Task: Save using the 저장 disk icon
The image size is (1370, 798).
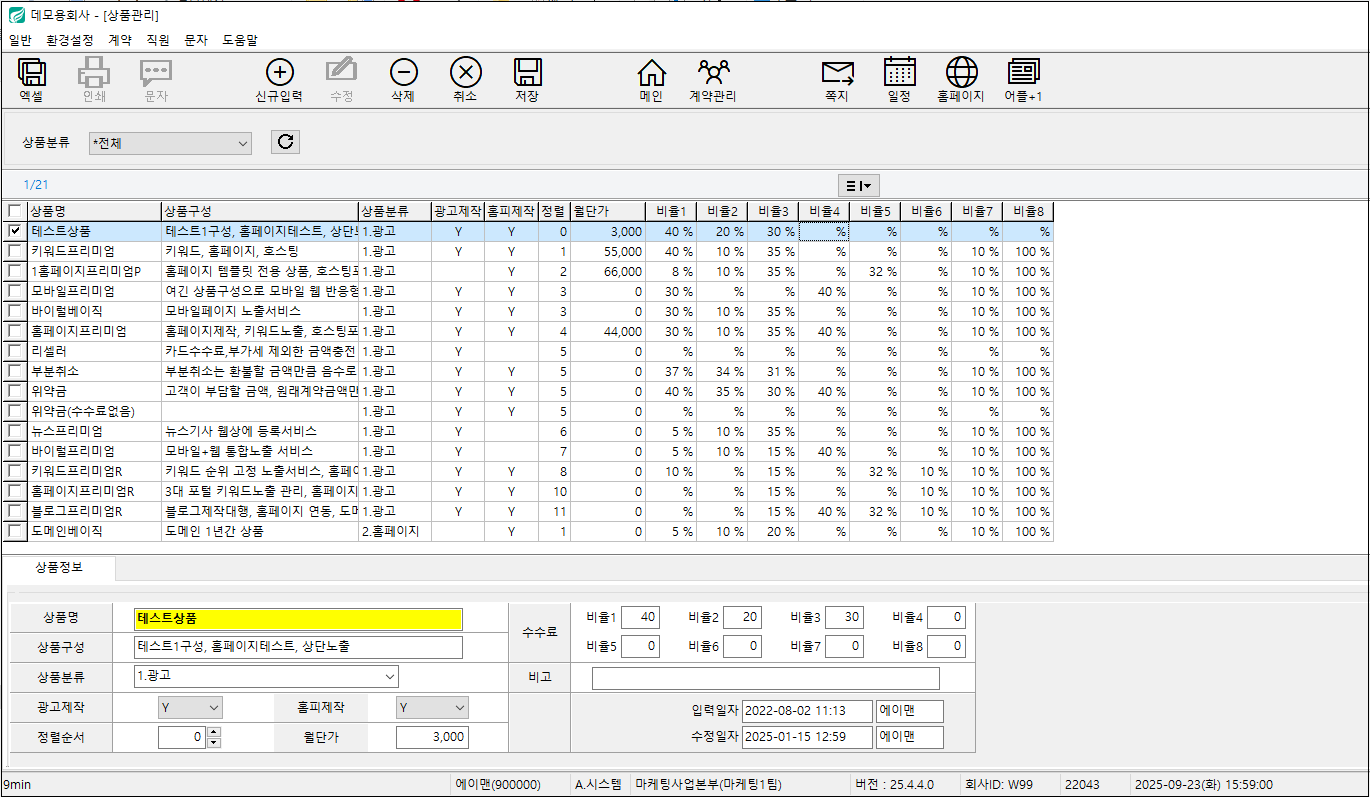Action: [527, 73]
